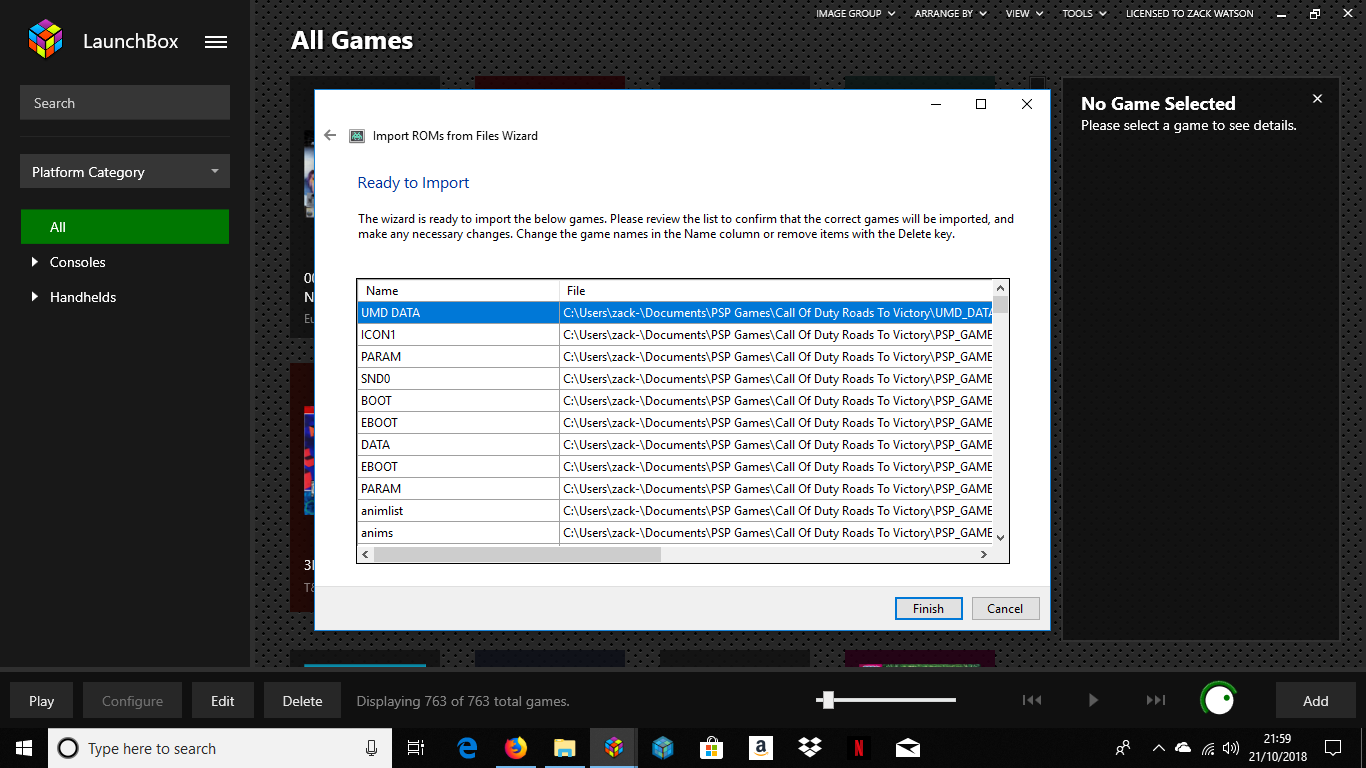Image resolution: width=1366 pixels, height=768 pixels.
Task: Select the All platform filter
Action: [125, 227]
